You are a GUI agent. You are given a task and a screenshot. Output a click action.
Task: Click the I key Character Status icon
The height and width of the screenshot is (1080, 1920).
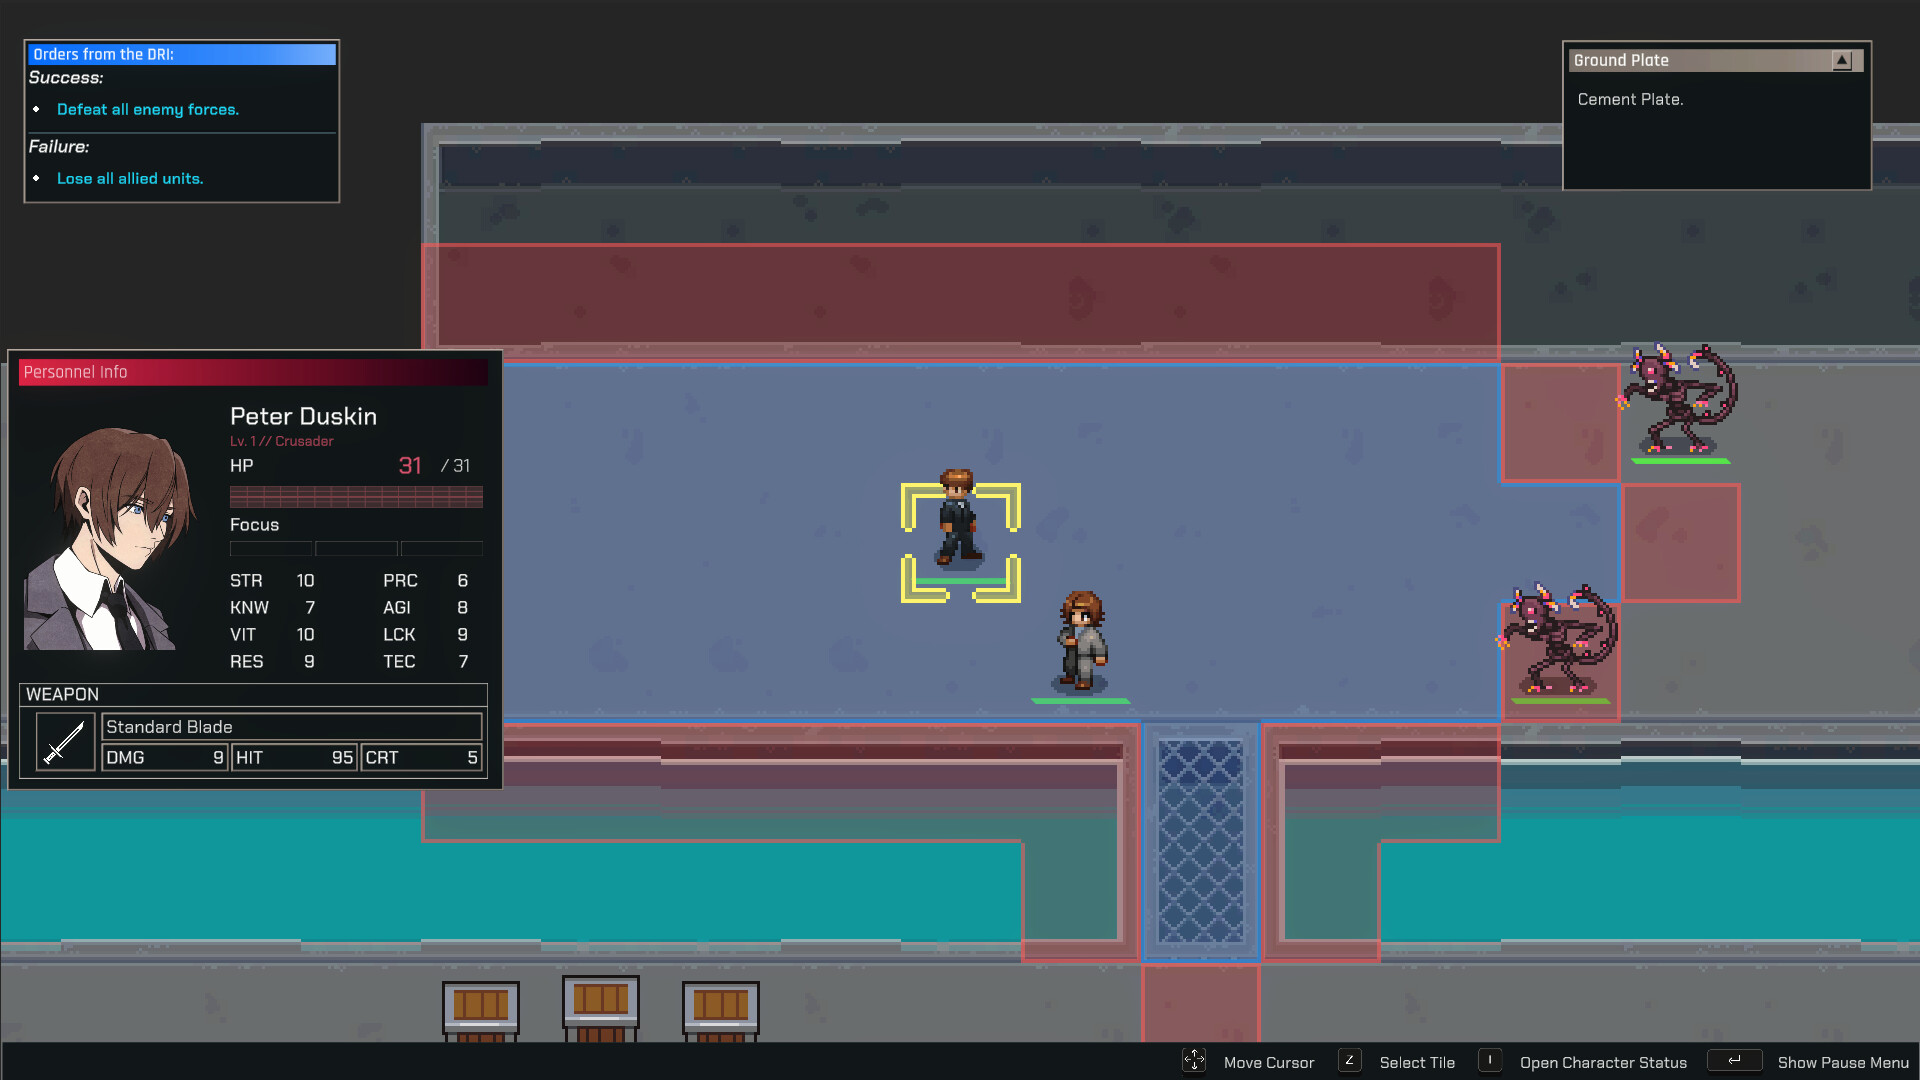1490,1061
